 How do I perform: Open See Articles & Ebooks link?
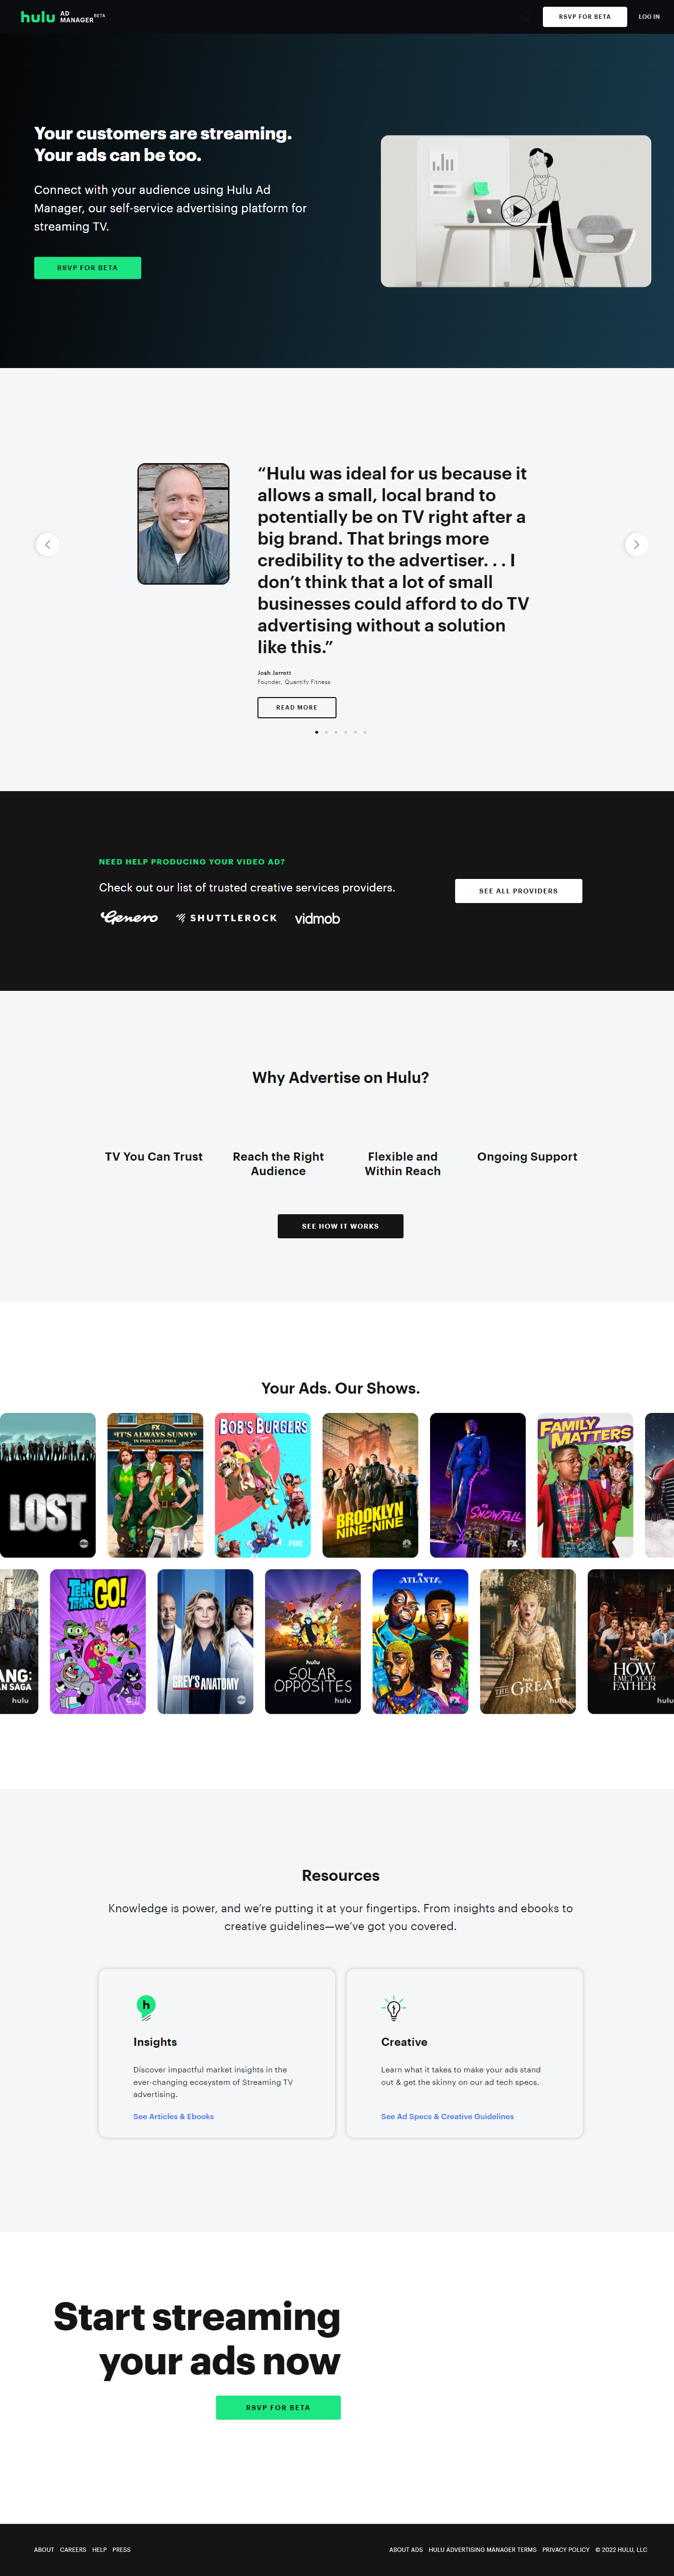coord(173,2116)
